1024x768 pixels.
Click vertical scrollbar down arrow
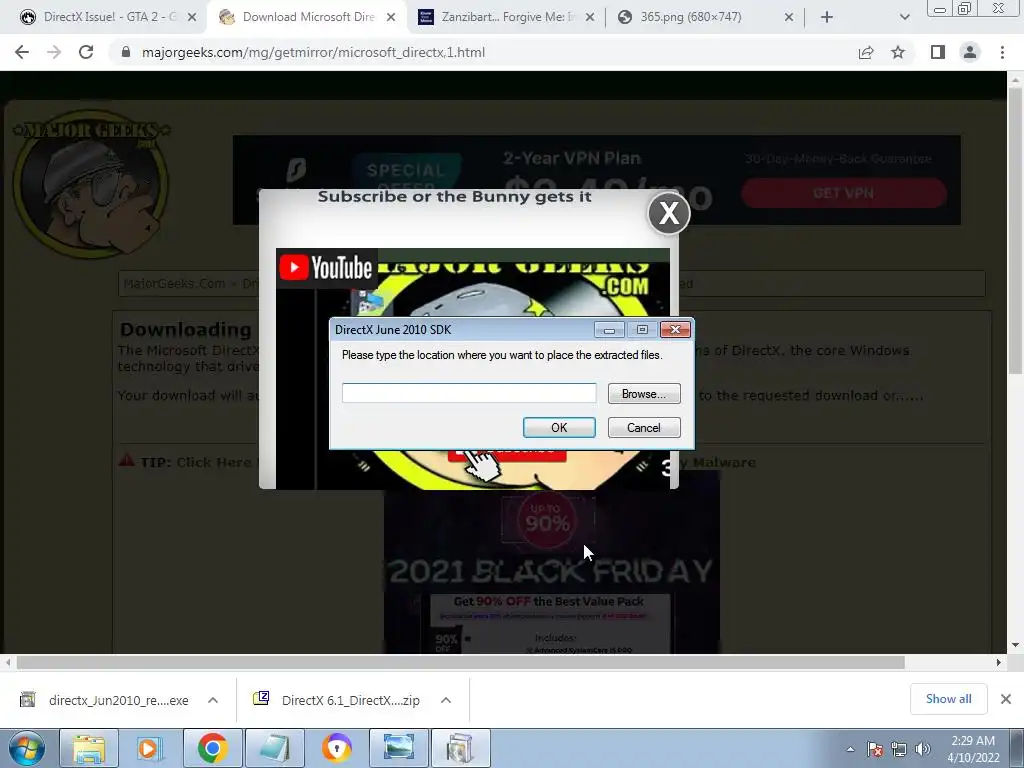pos(1015,645)
